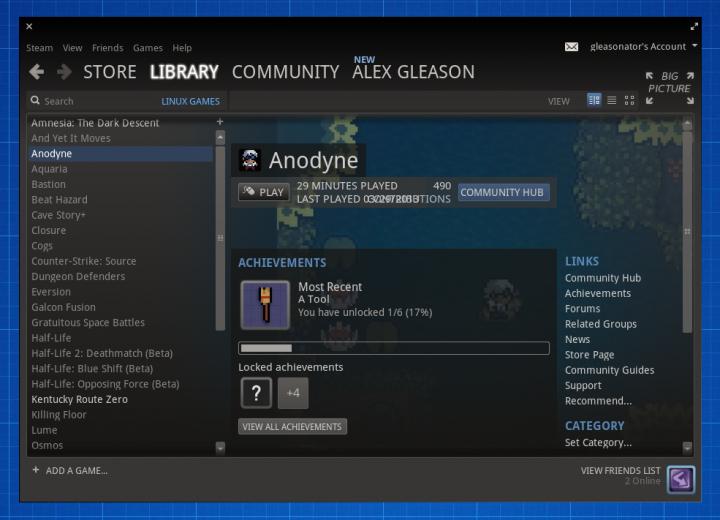The height and width of the screenshot is (520, 720).
Task: Go to the COMMUNITY tab
Action: click(x=285, y=72)
